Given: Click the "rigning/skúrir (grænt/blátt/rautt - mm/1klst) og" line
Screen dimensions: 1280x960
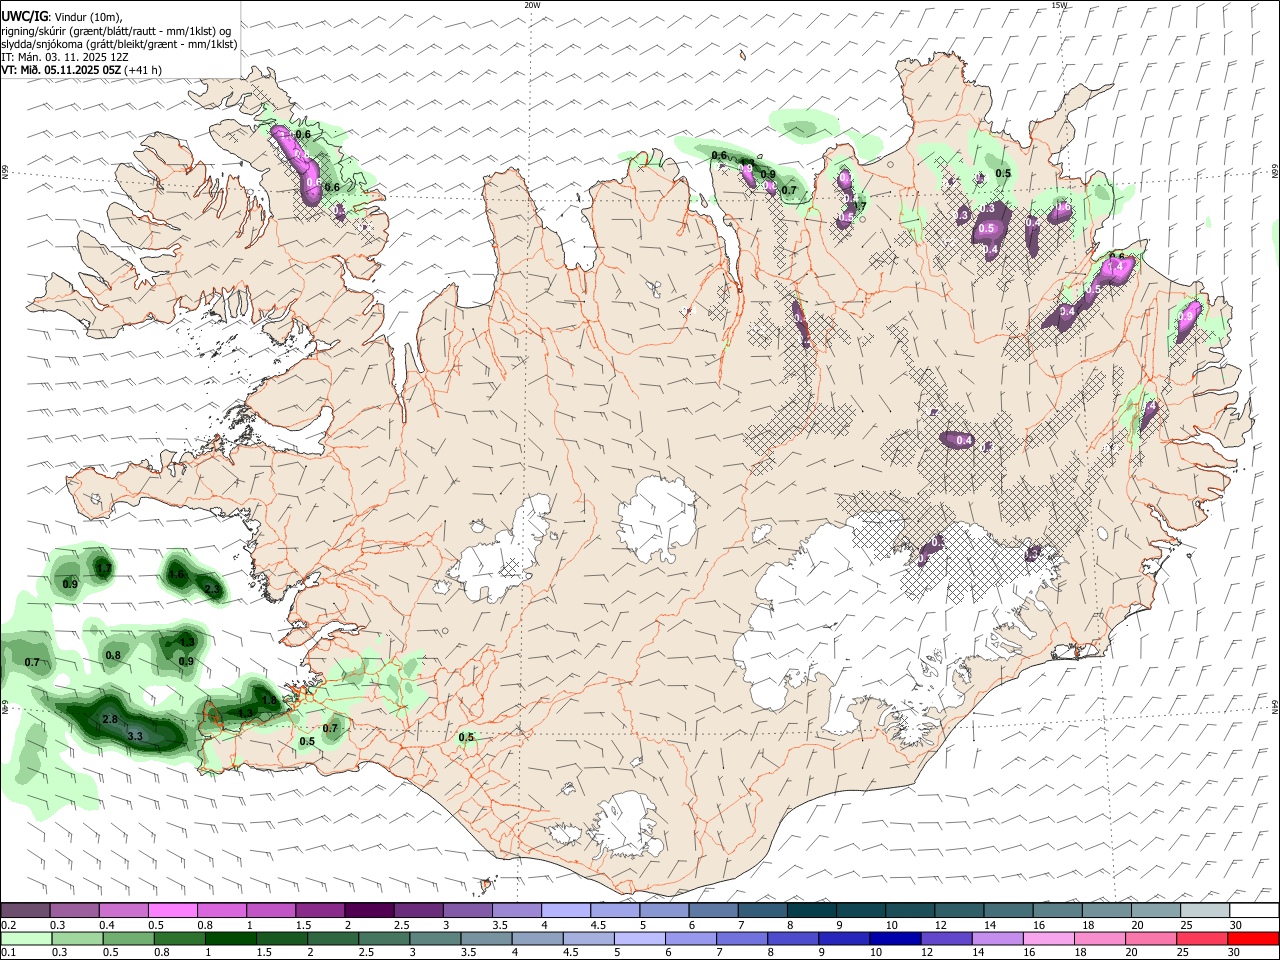Looking at the screenshot, I should tap(117, 30).
